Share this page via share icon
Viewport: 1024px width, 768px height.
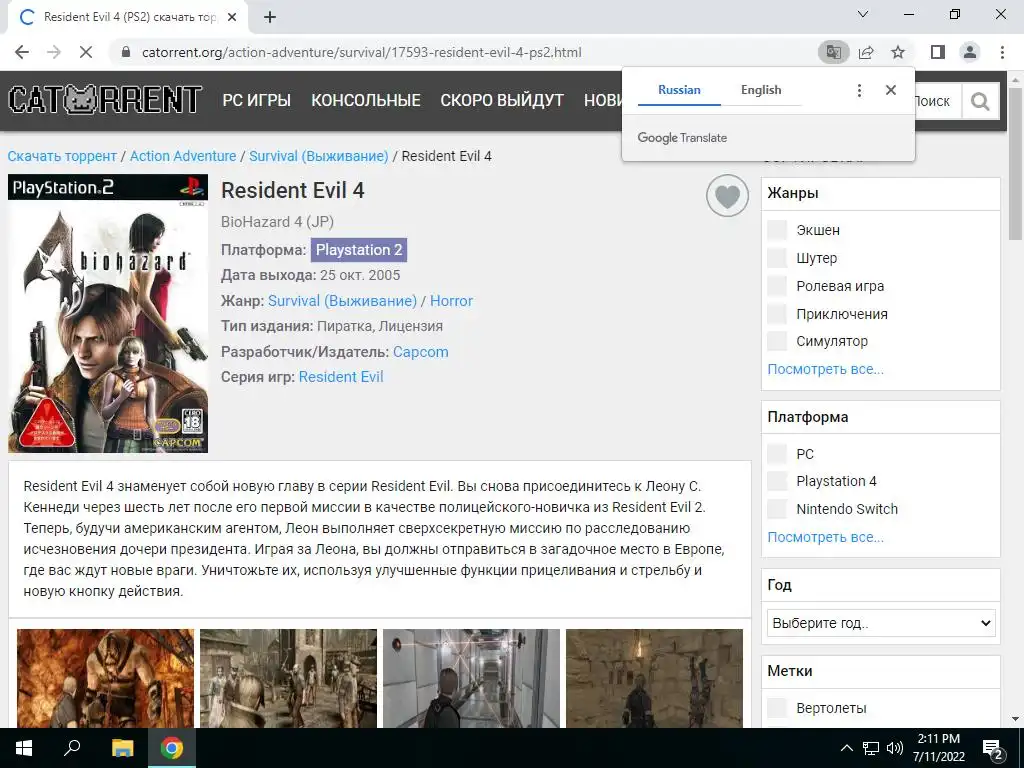(866, 52)
